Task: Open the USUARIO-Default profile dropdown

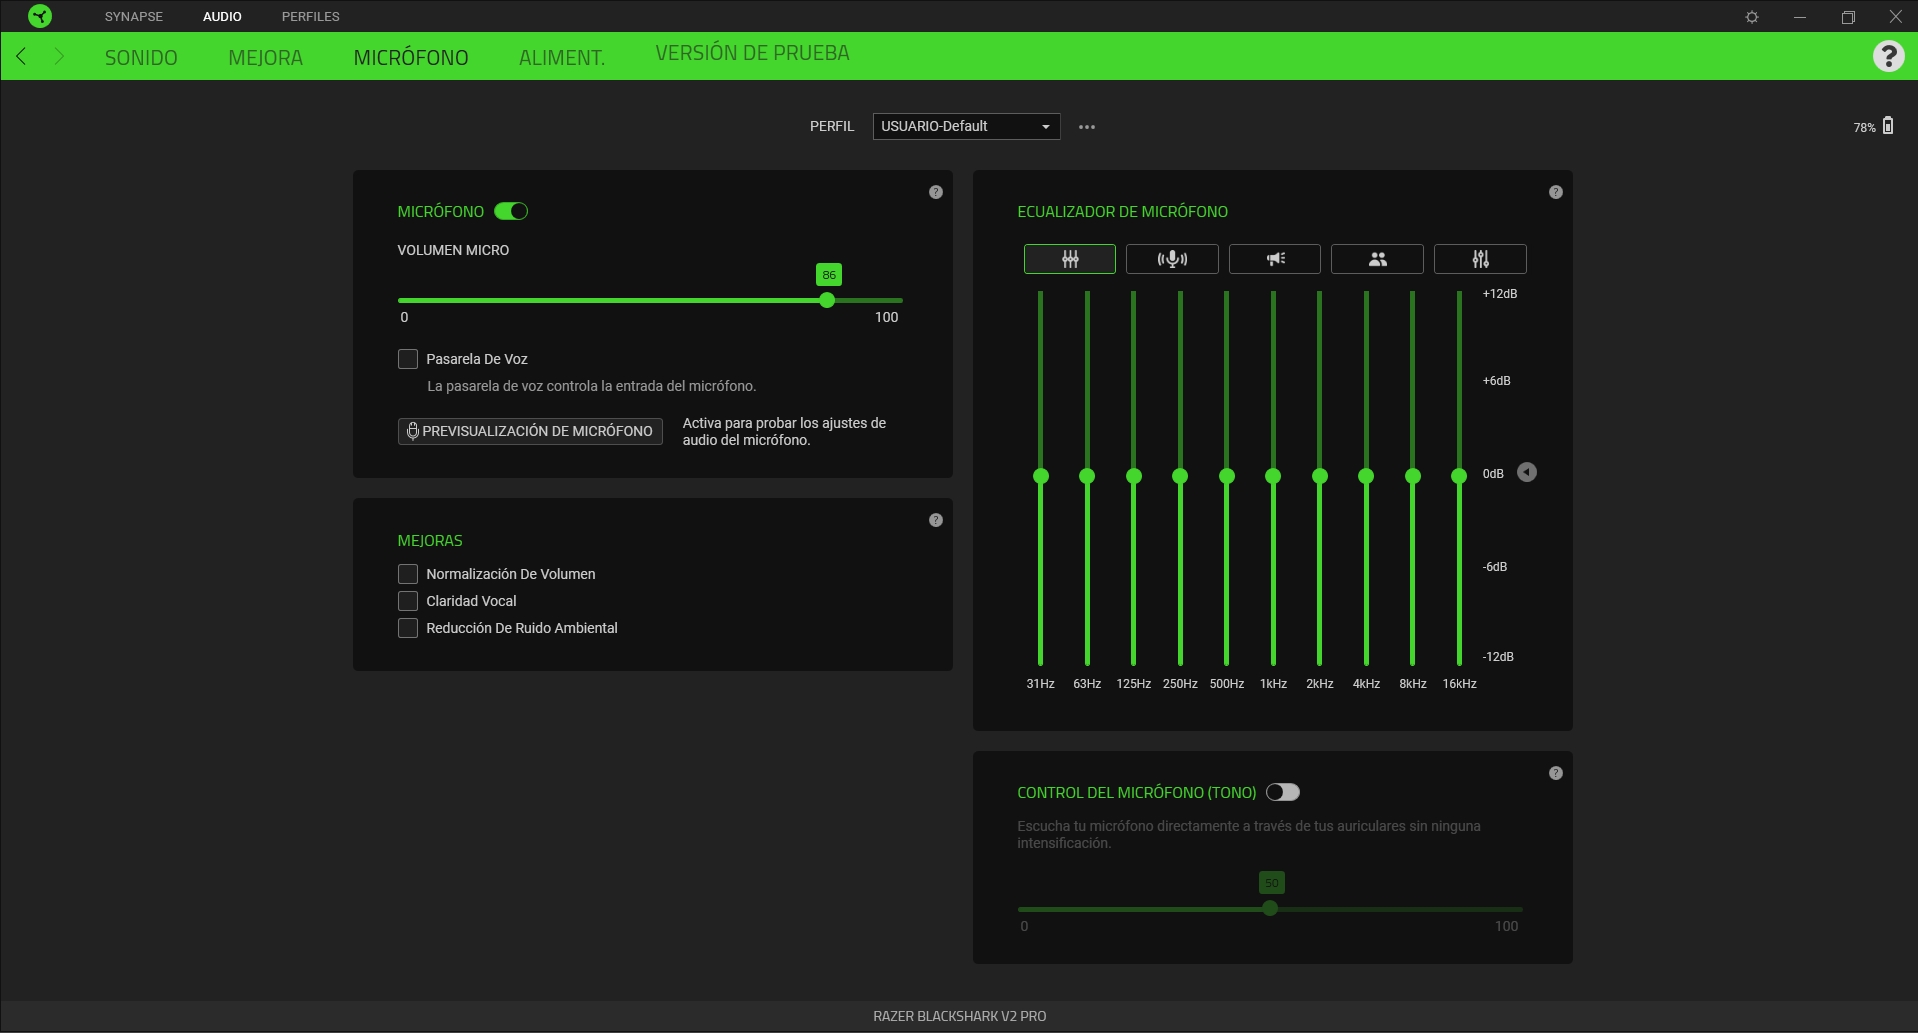Action: tap(966, 126)
